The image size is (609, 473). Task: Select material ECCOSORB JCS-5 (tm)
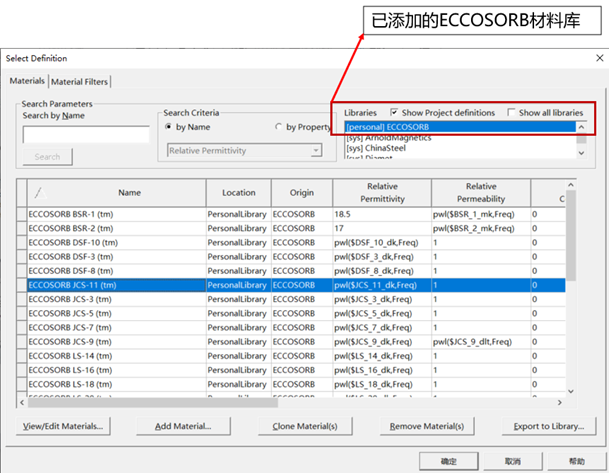coord(117,313)
